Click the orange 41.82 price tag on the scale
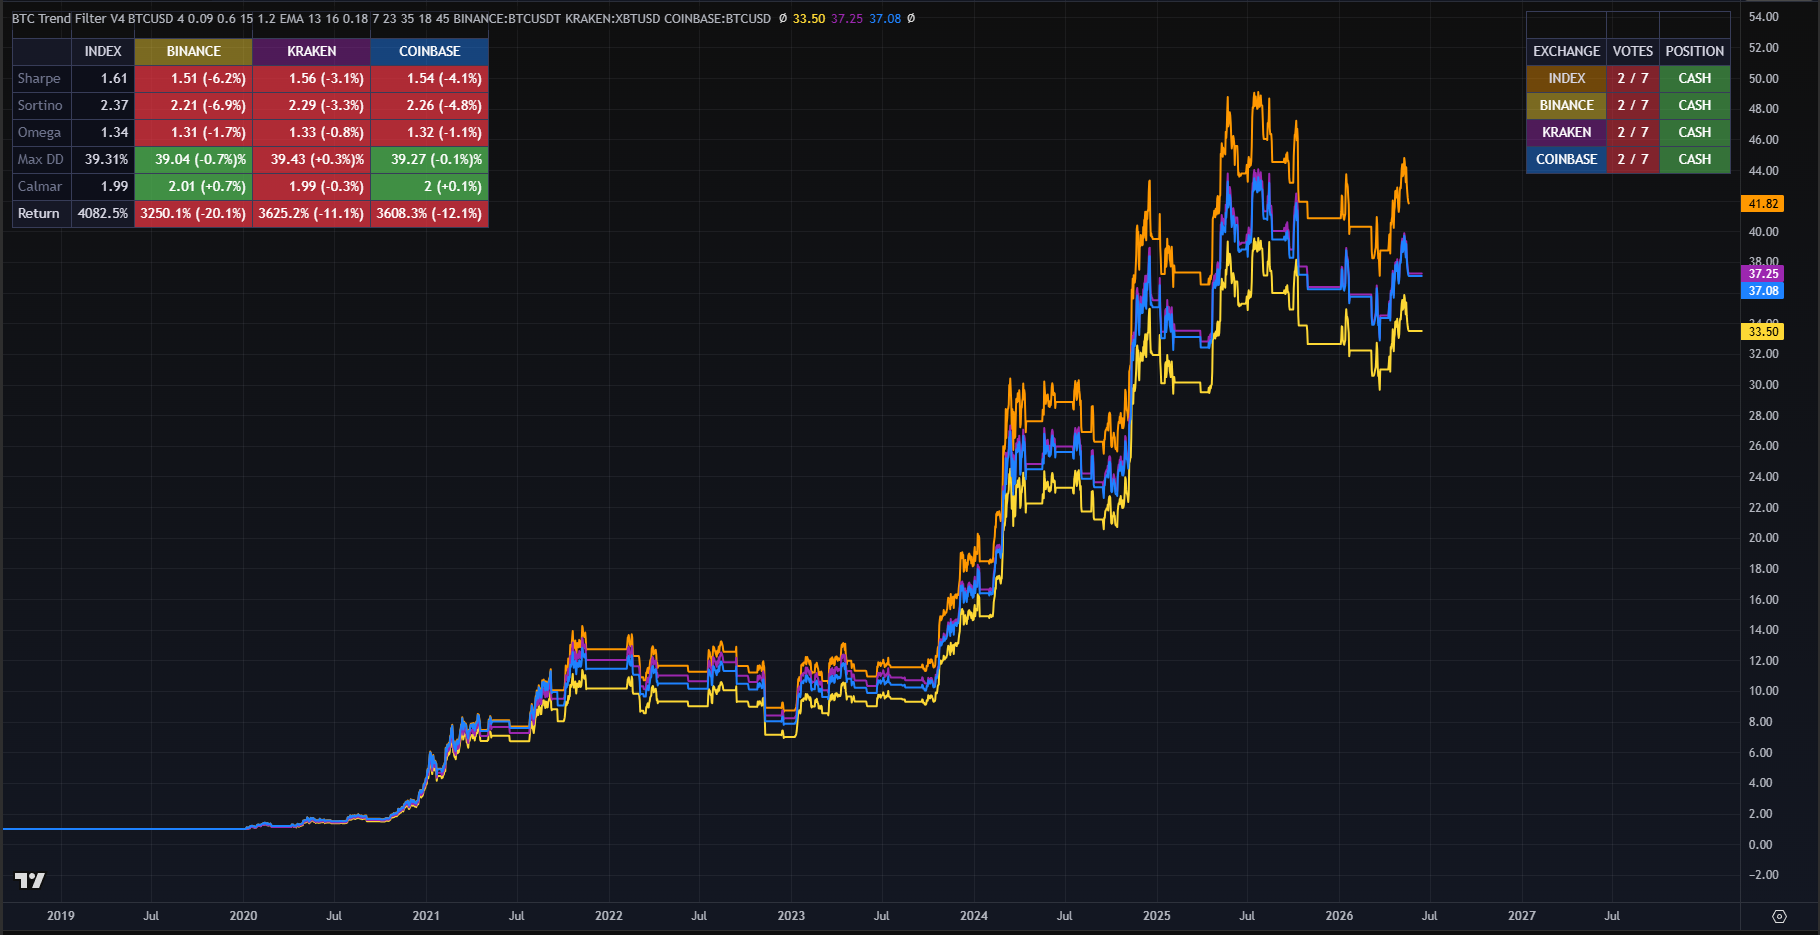 tap(1763, 203)
